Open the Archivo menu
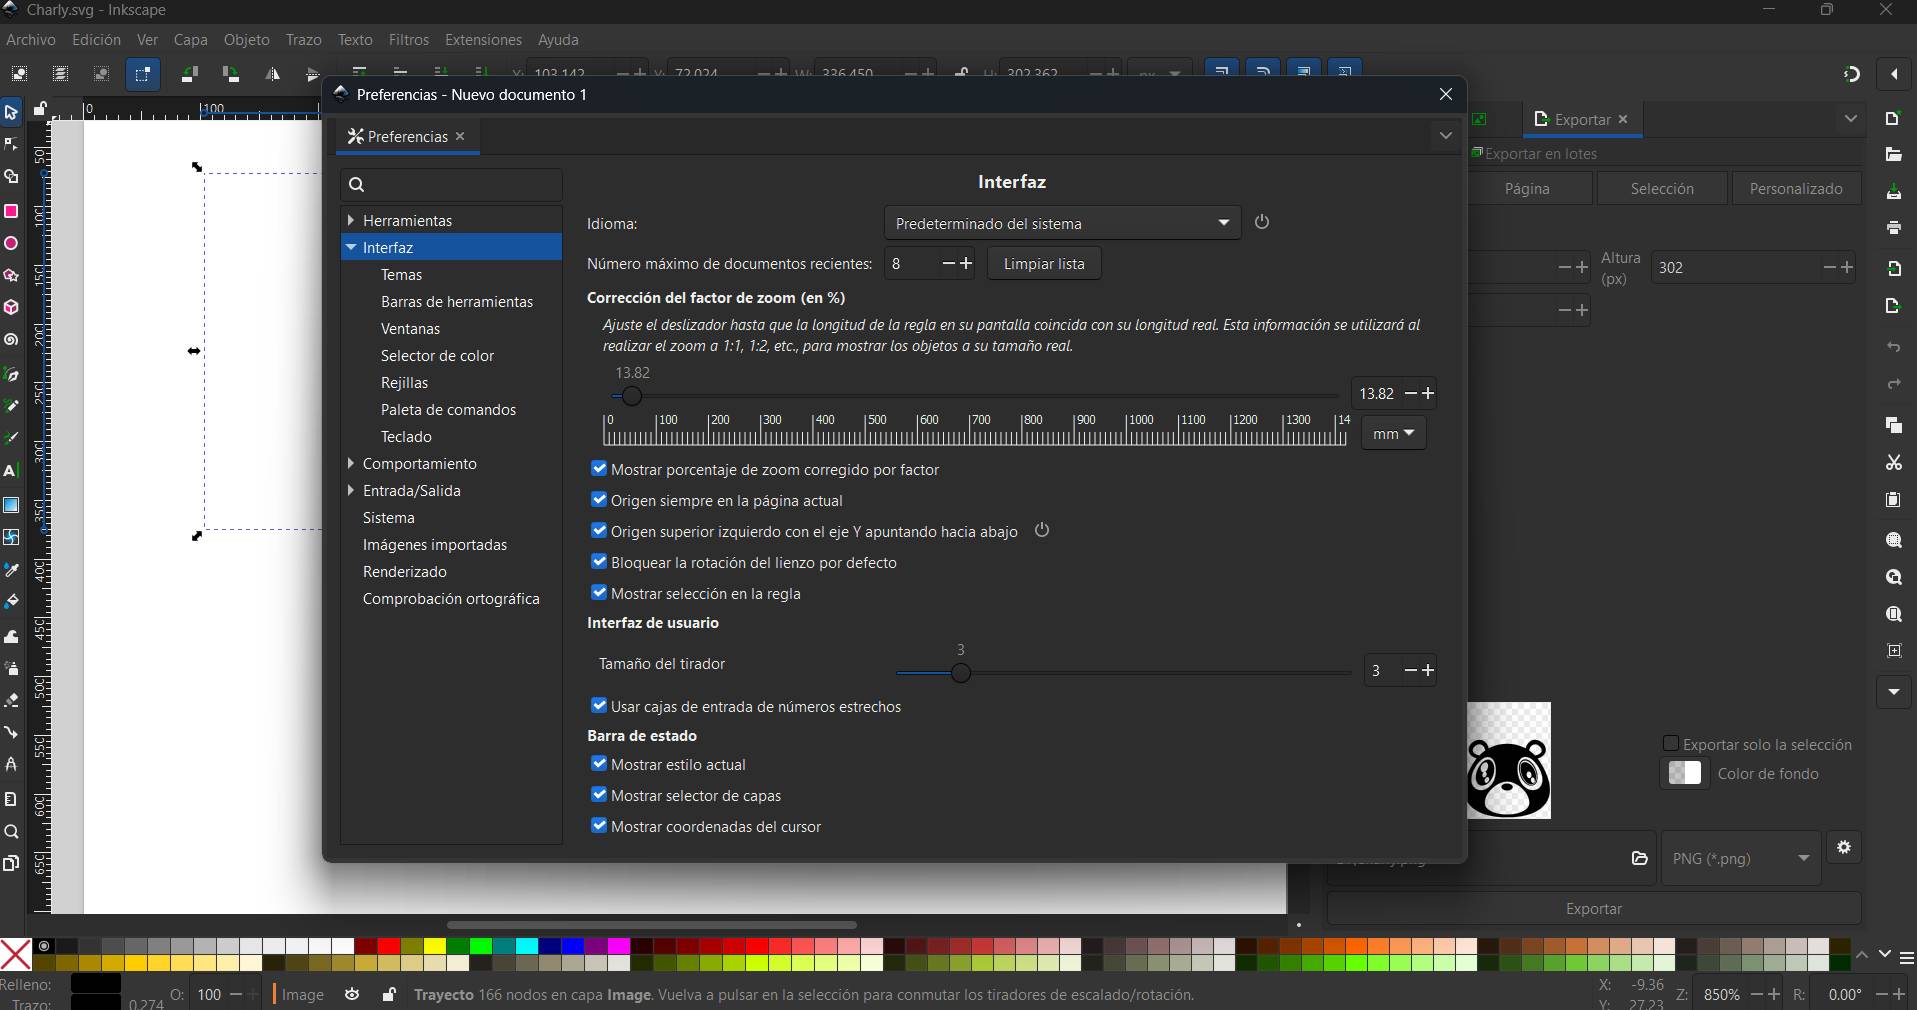 coord(31,40)
